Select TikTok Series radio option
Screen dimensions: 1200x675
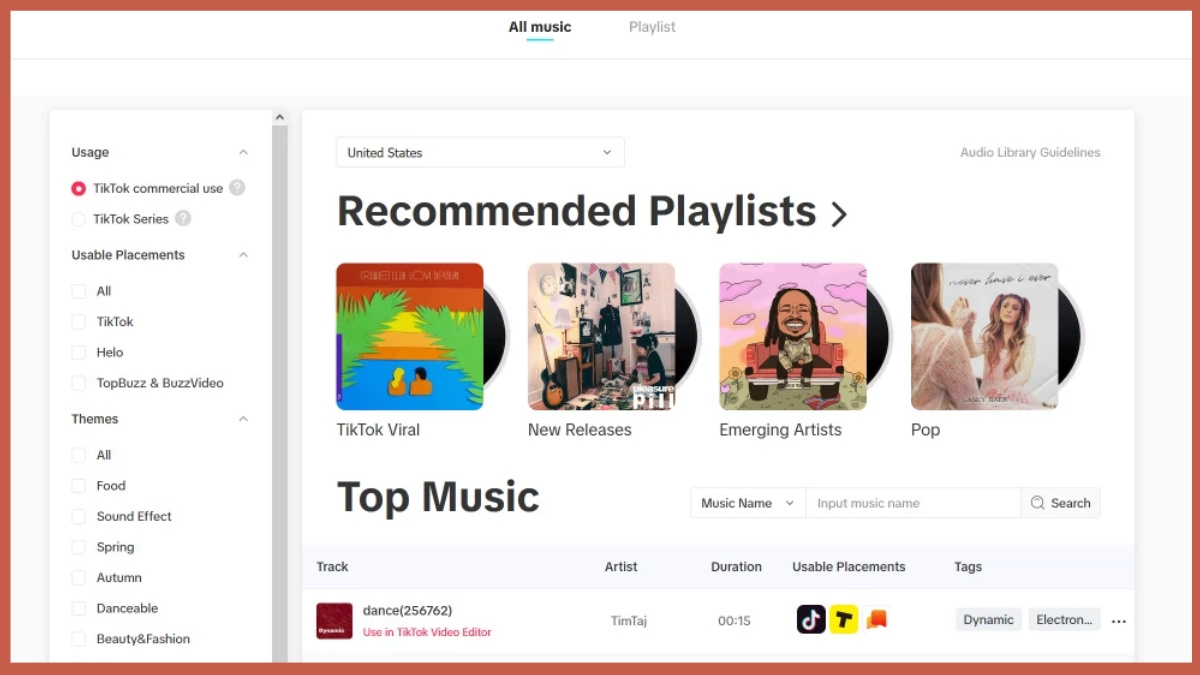pyautogui.click(x=79, y=219)
